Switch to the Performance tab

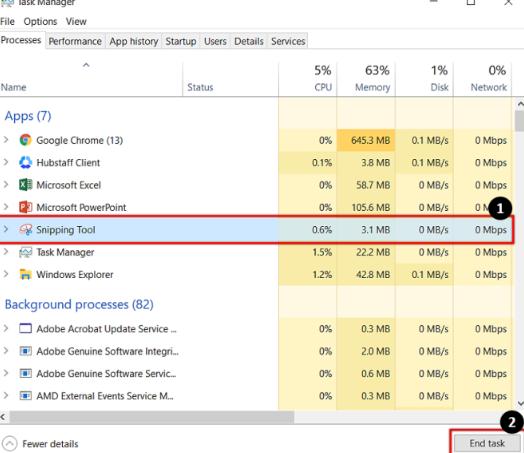pos(75,41)
